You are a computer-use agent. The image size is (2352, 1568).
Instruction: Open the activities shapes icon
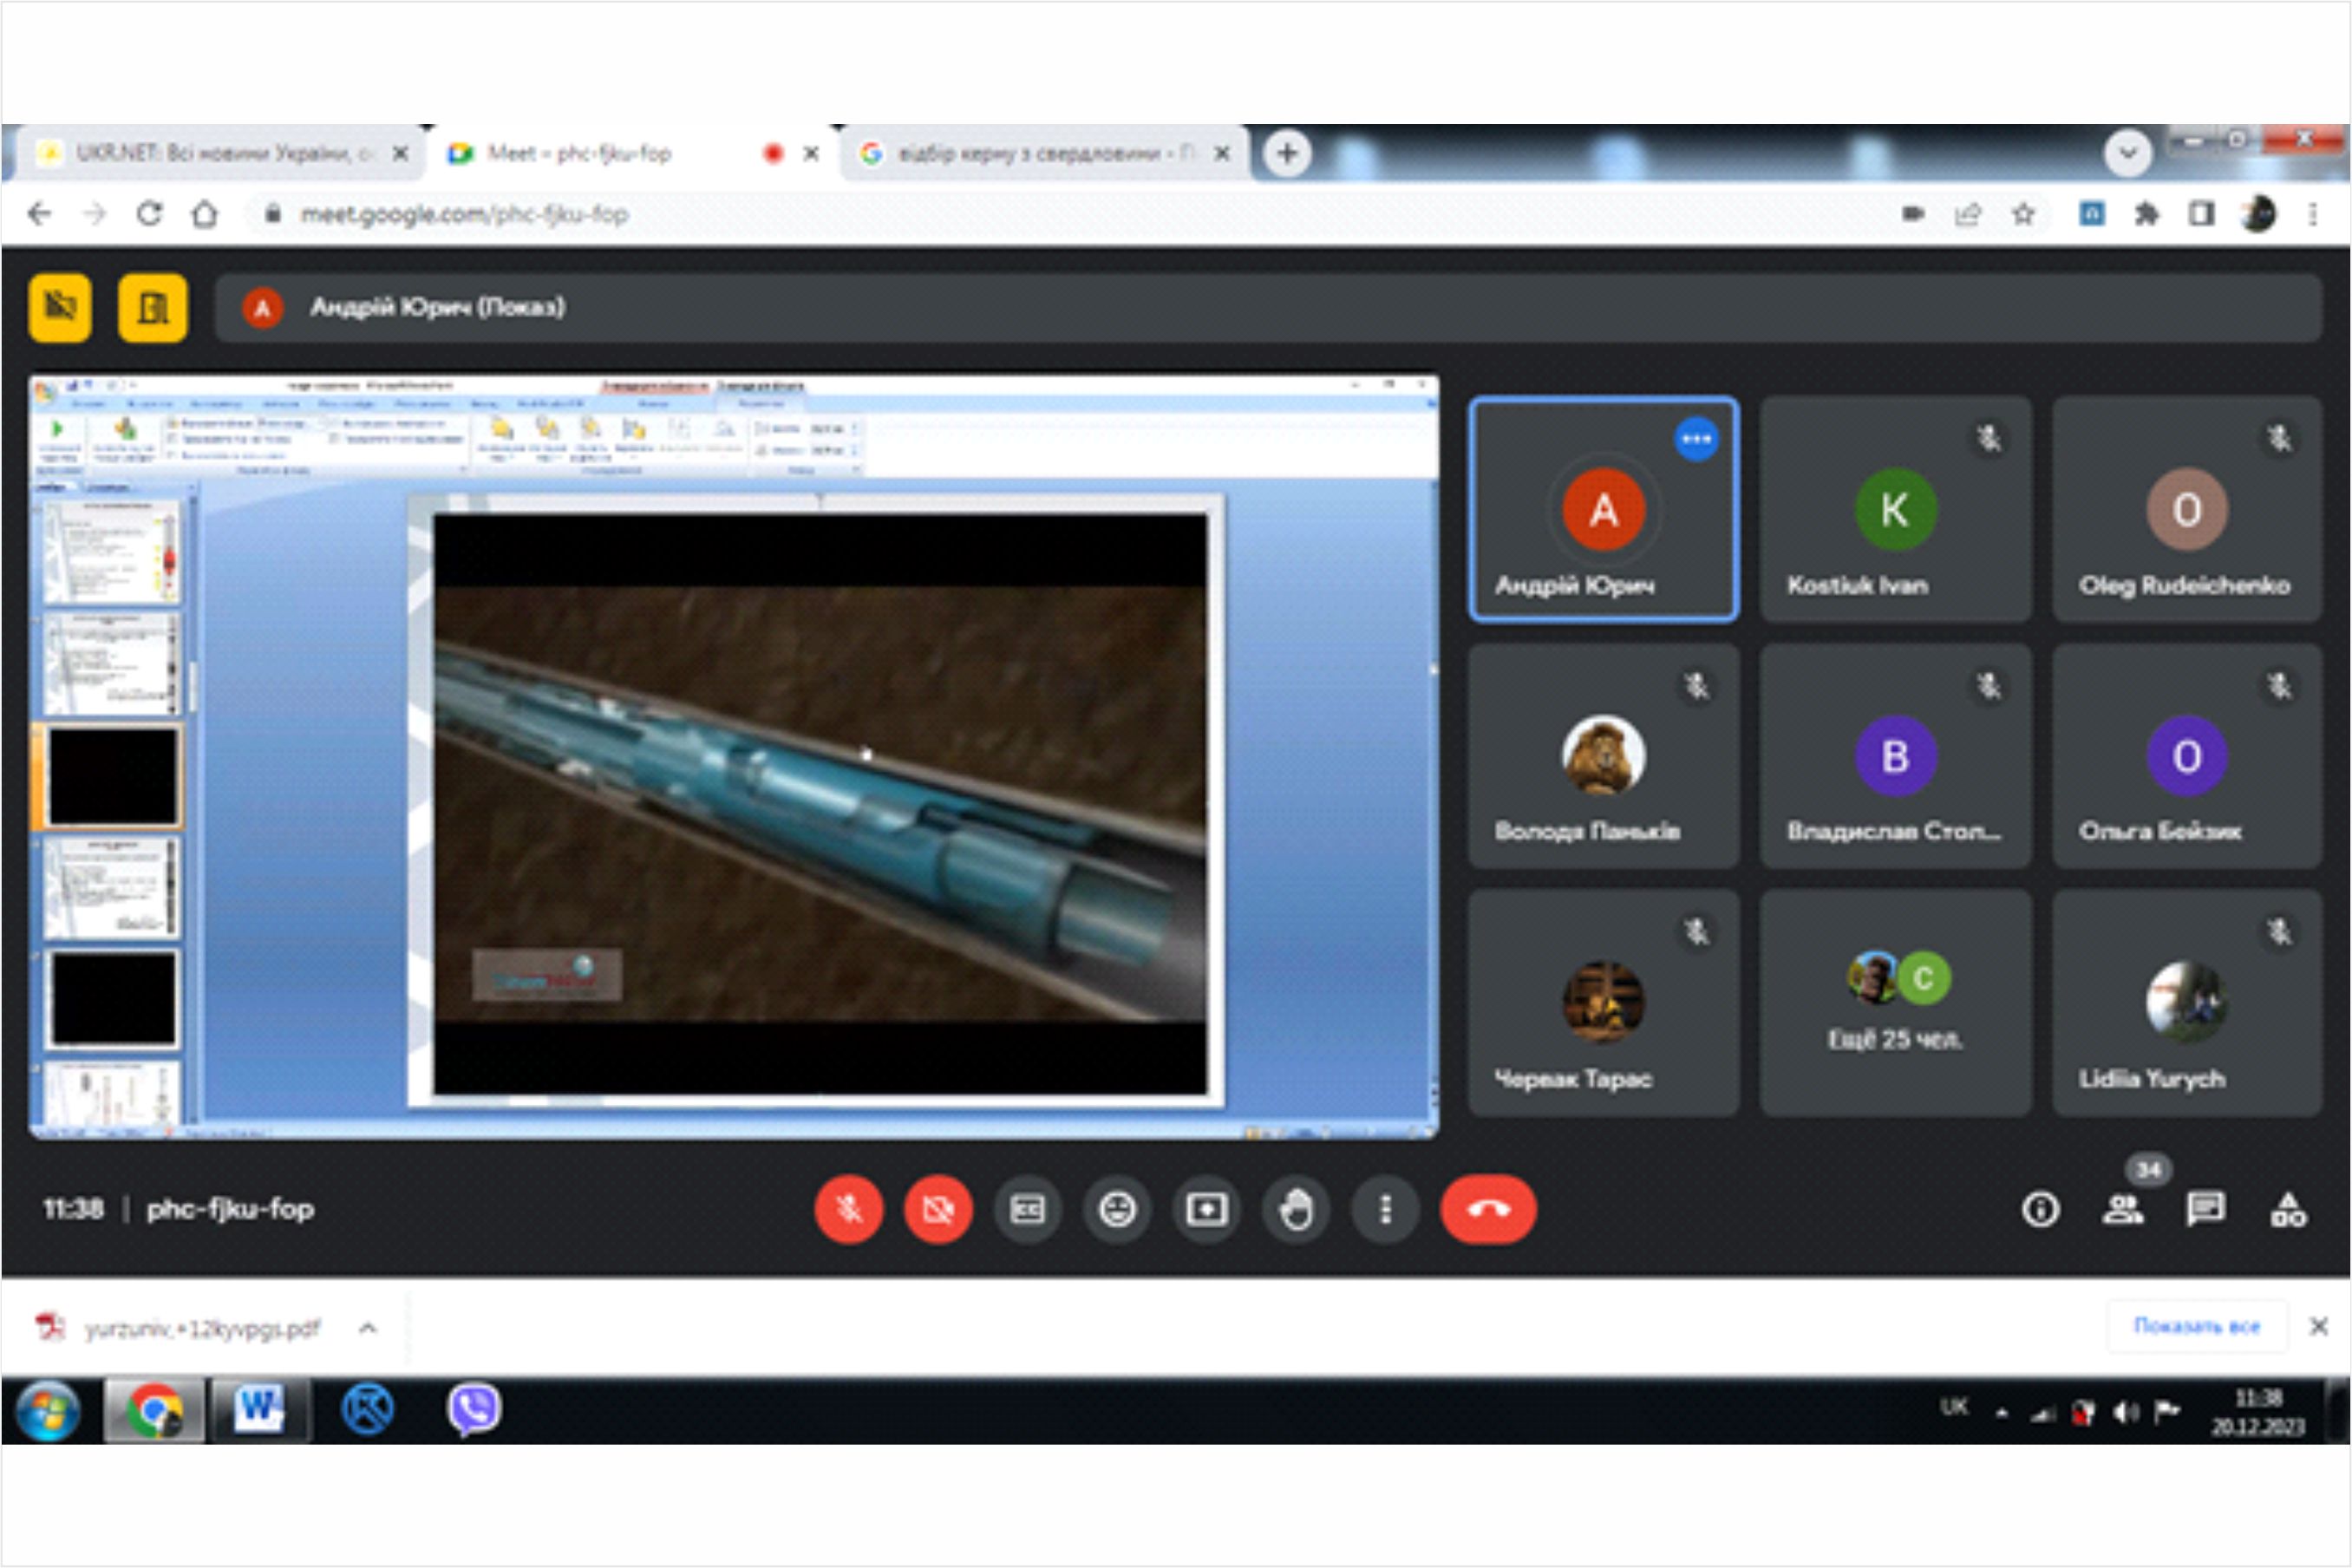click(2288, 1209)
